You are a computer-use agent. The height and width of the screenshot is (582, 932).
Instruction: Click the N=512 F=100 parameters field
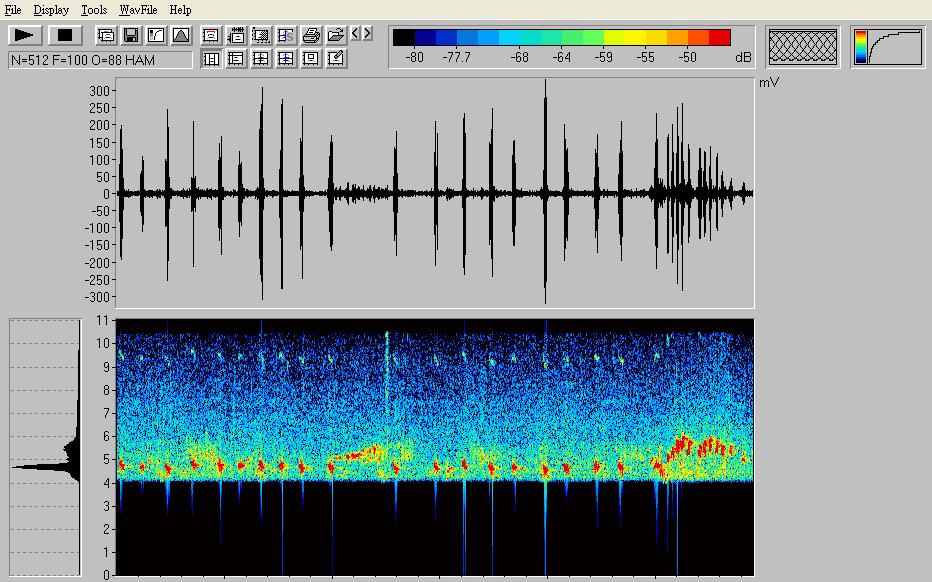tap(100, 60)
